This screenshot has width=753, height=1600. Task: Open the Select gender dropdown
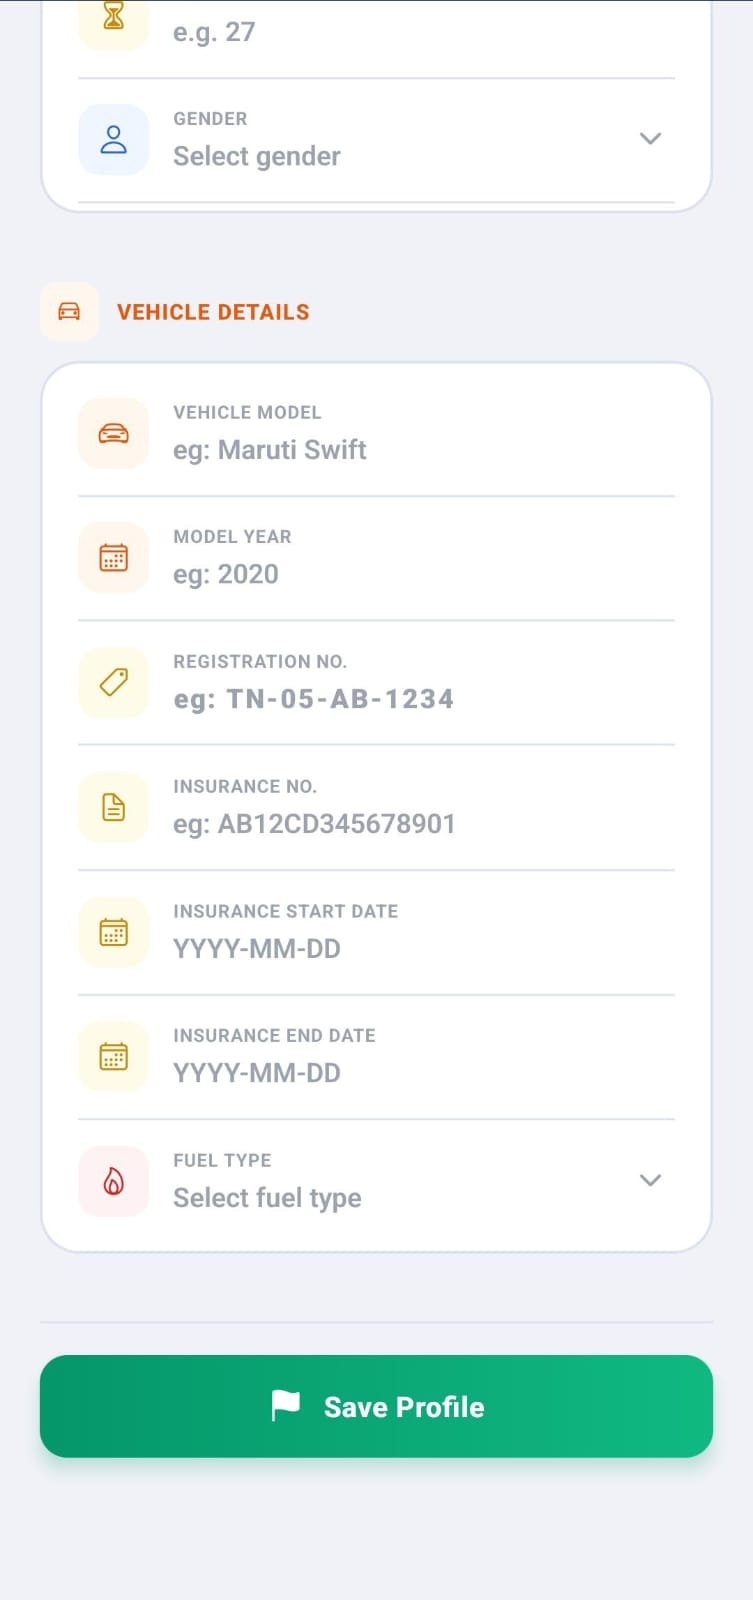point(376,140)
